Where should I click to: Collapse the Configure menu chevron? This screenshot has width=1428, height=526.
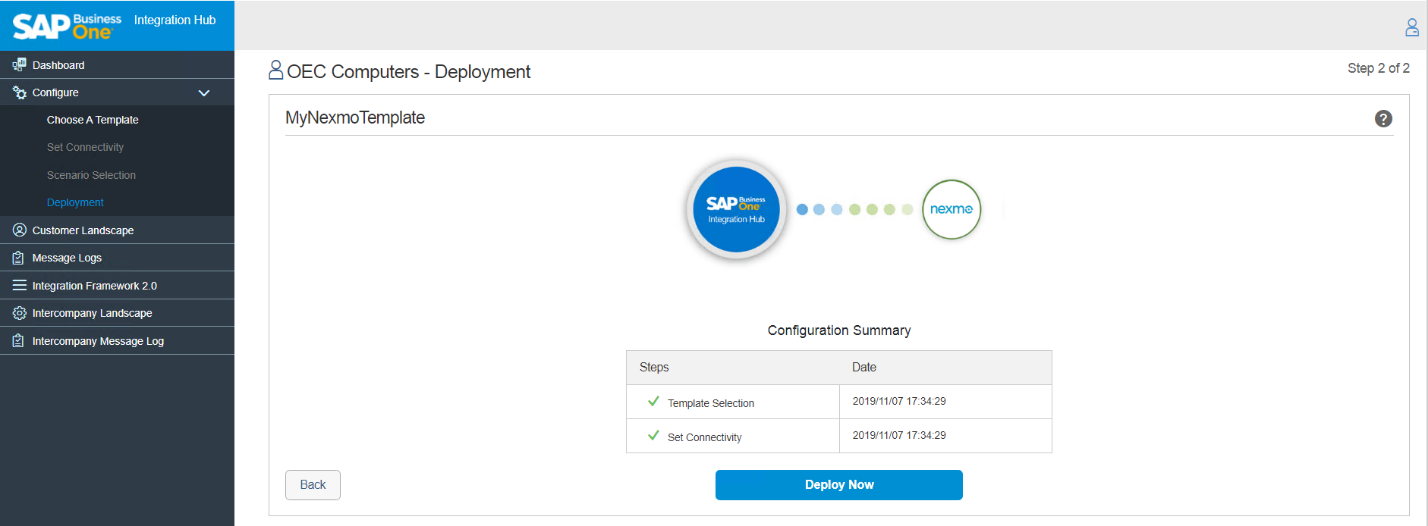pyautogui.click(x=204, y=93)
